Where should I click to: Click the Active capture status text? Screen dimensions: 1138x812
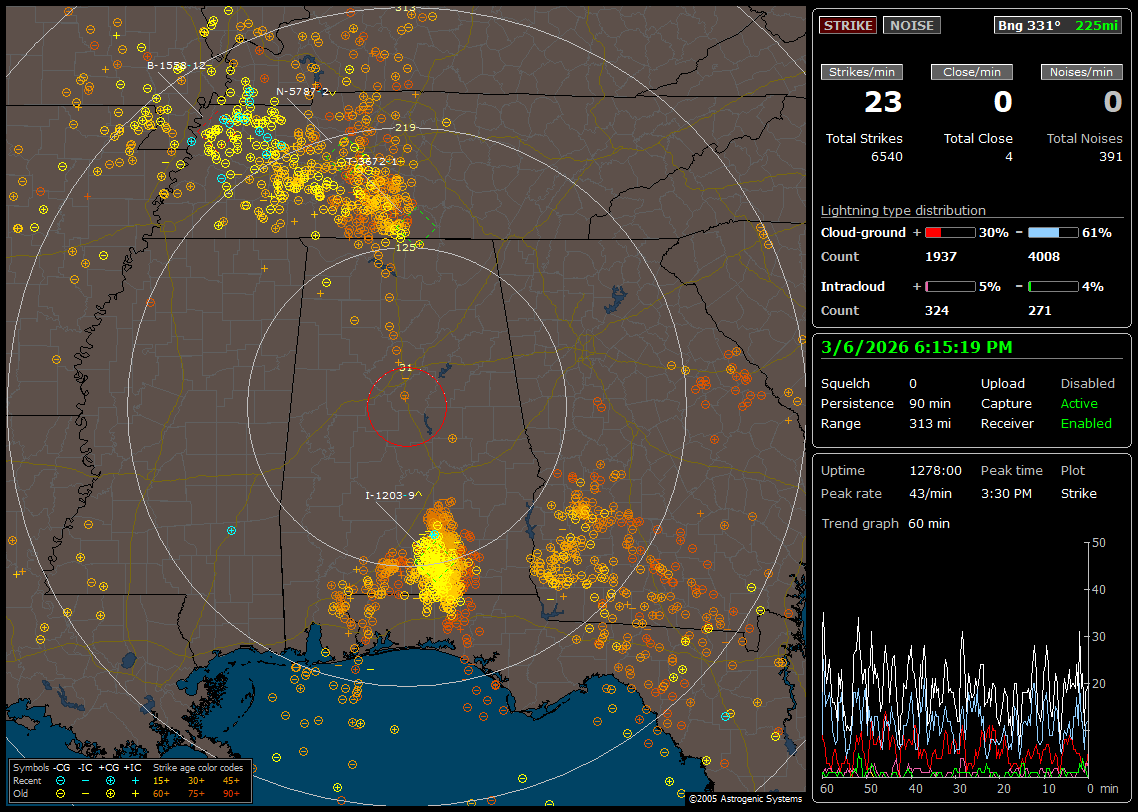pyautogui.click(x=1079, y=404)
